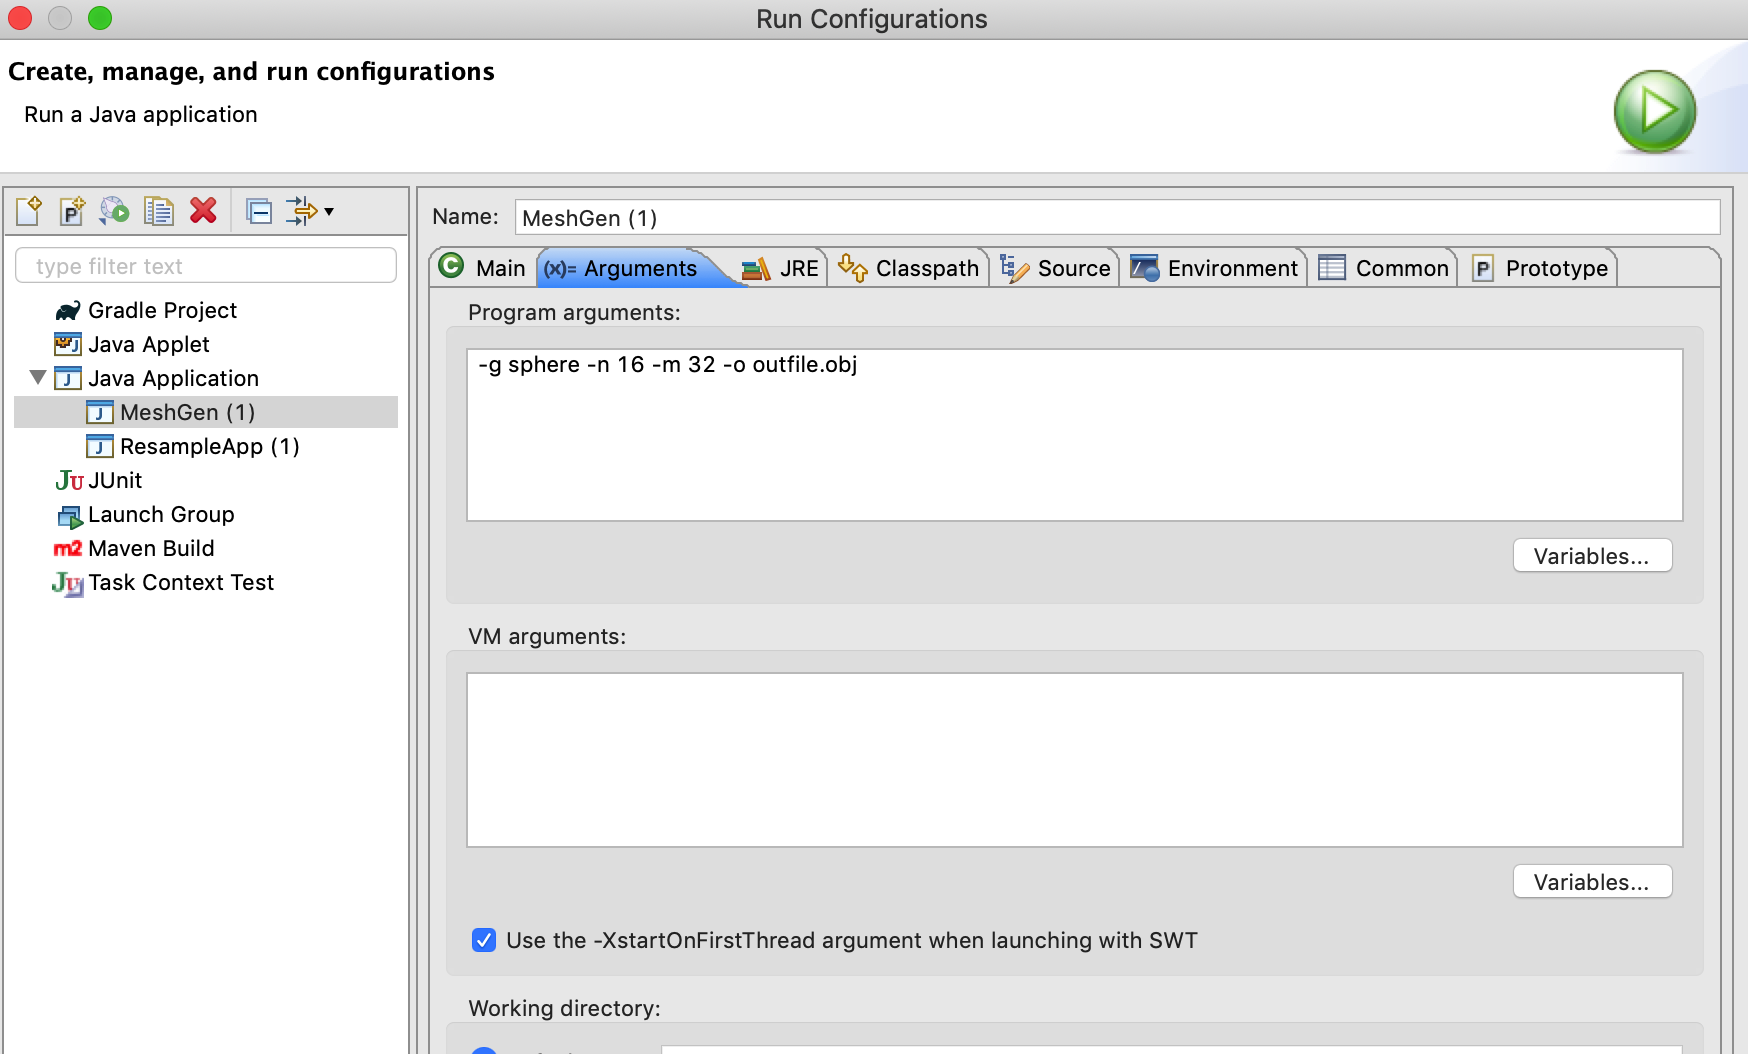Select the Gradle Project configuration type

point(162,311)
